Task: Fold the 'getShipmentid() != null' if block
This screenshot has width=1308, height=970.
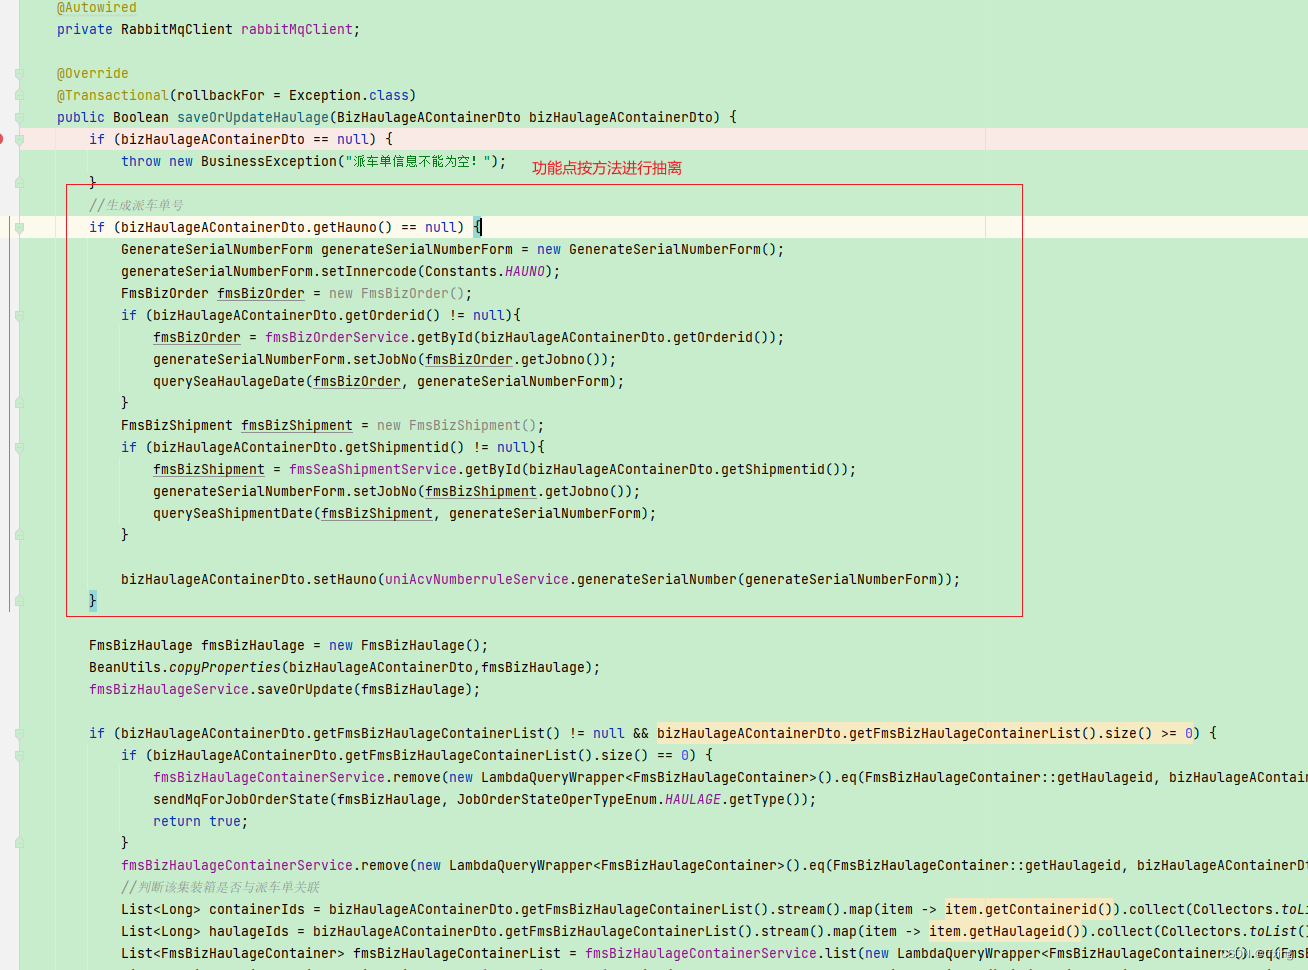Action: click(19, 447)
